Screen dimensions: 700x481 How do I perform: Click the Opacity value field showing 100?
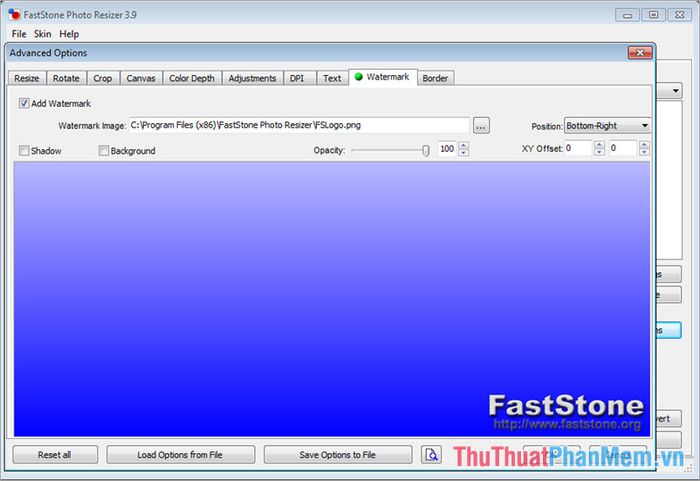point(447,148)
